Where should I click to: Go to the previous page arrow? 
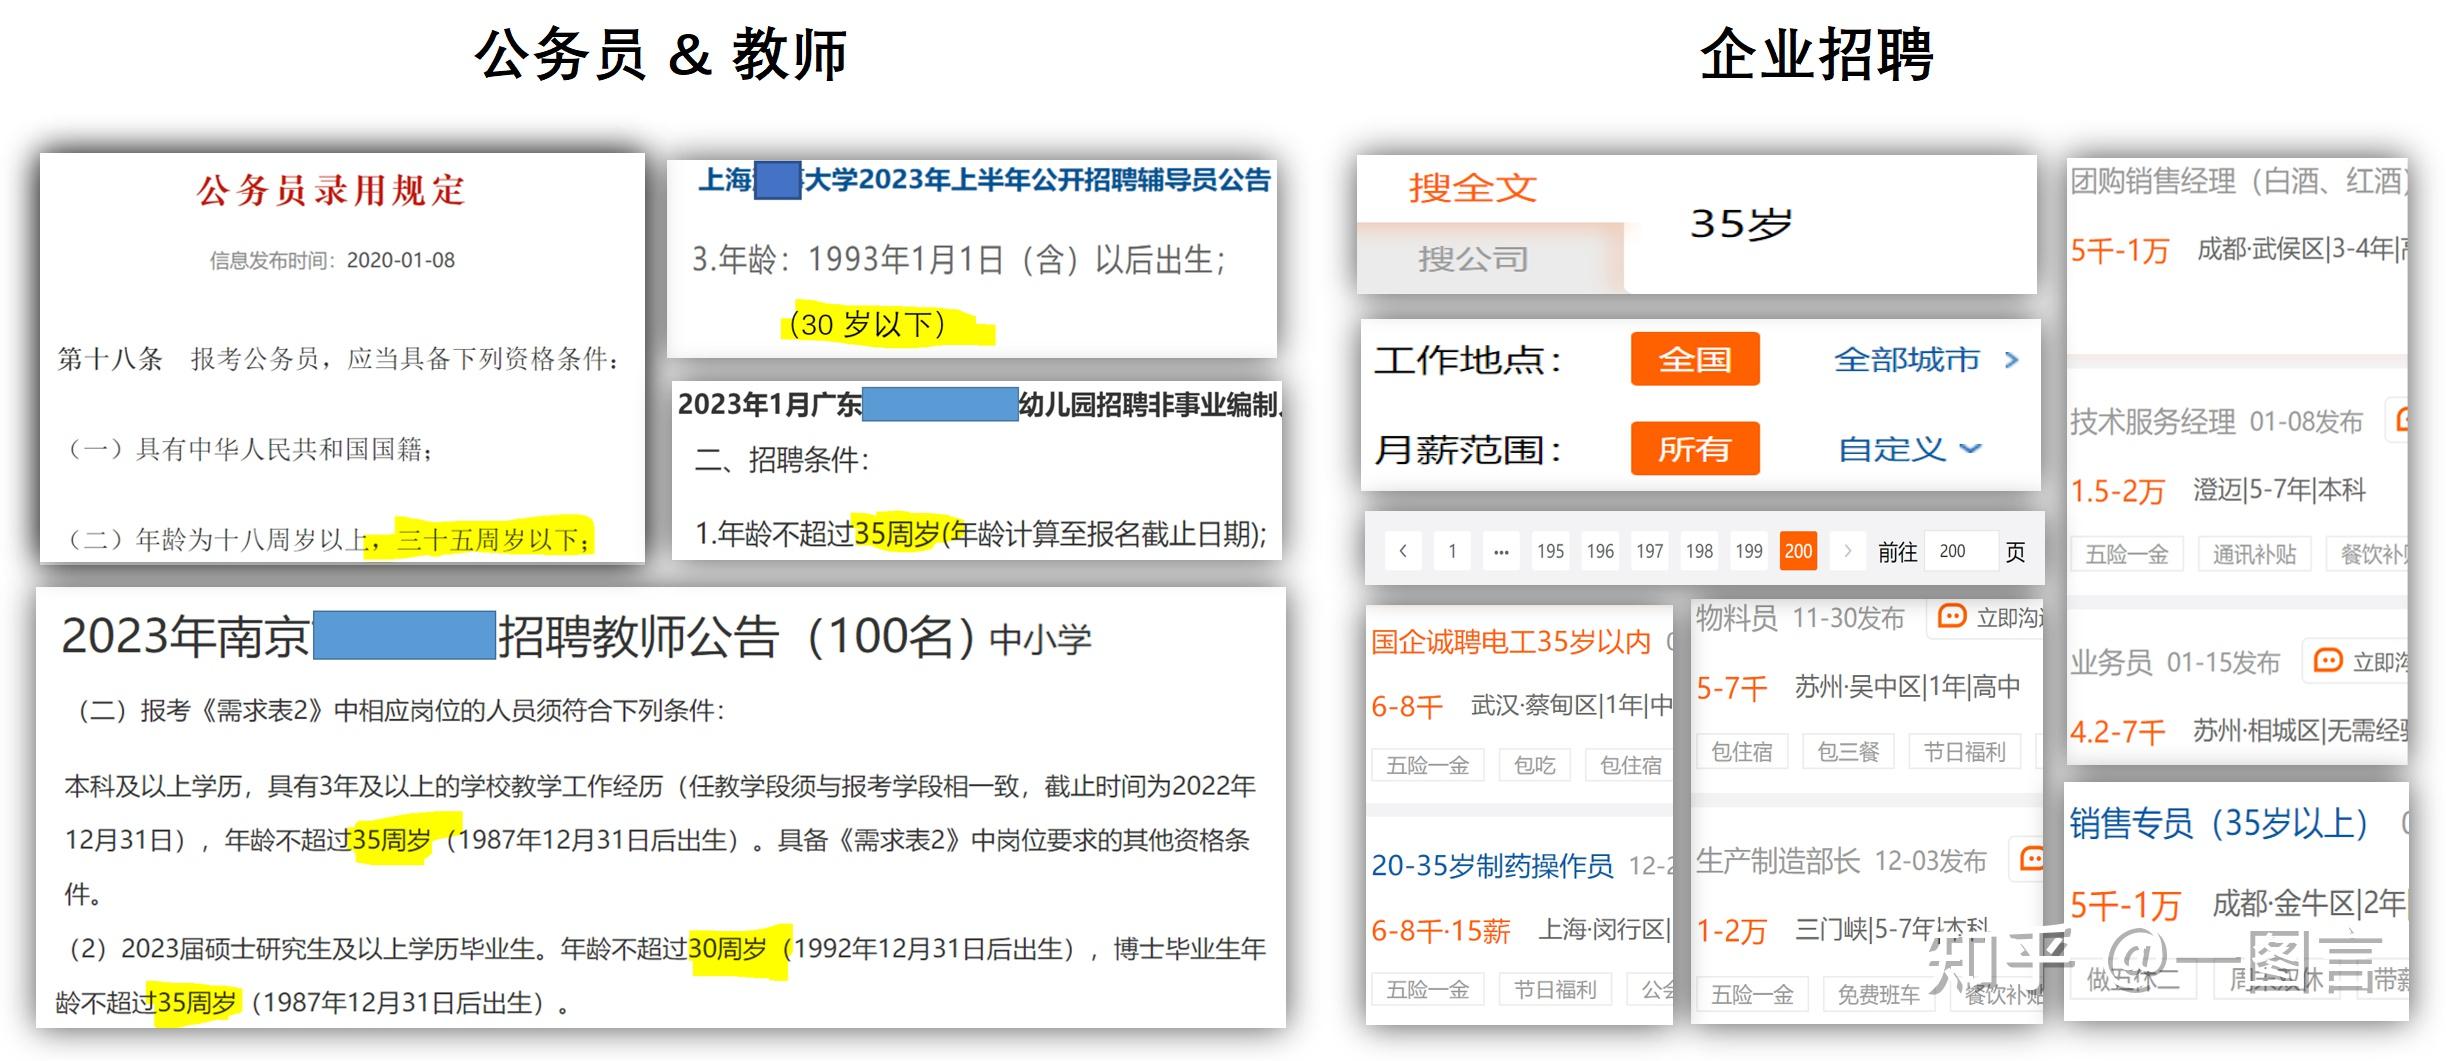1403,551
